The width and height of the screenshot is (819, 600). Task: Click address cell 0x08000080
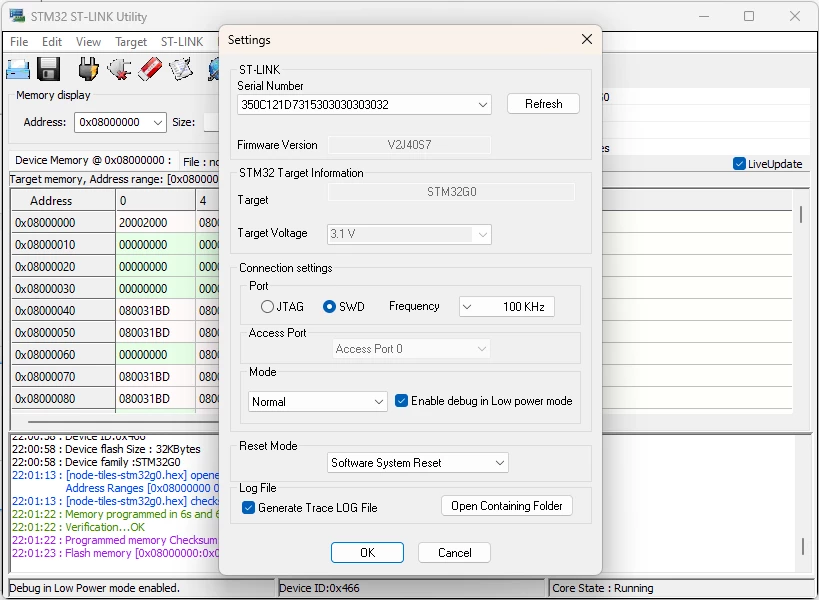[63, 398]
